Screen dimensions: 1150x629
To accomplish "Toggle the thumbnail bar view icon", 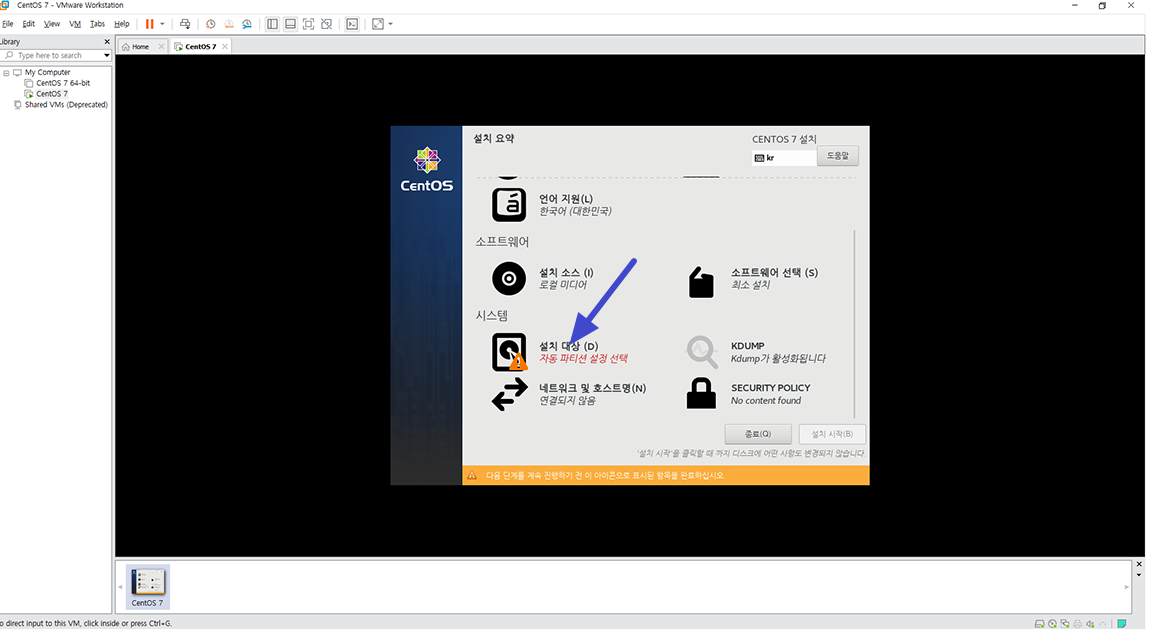I will (x=290, y=24).
